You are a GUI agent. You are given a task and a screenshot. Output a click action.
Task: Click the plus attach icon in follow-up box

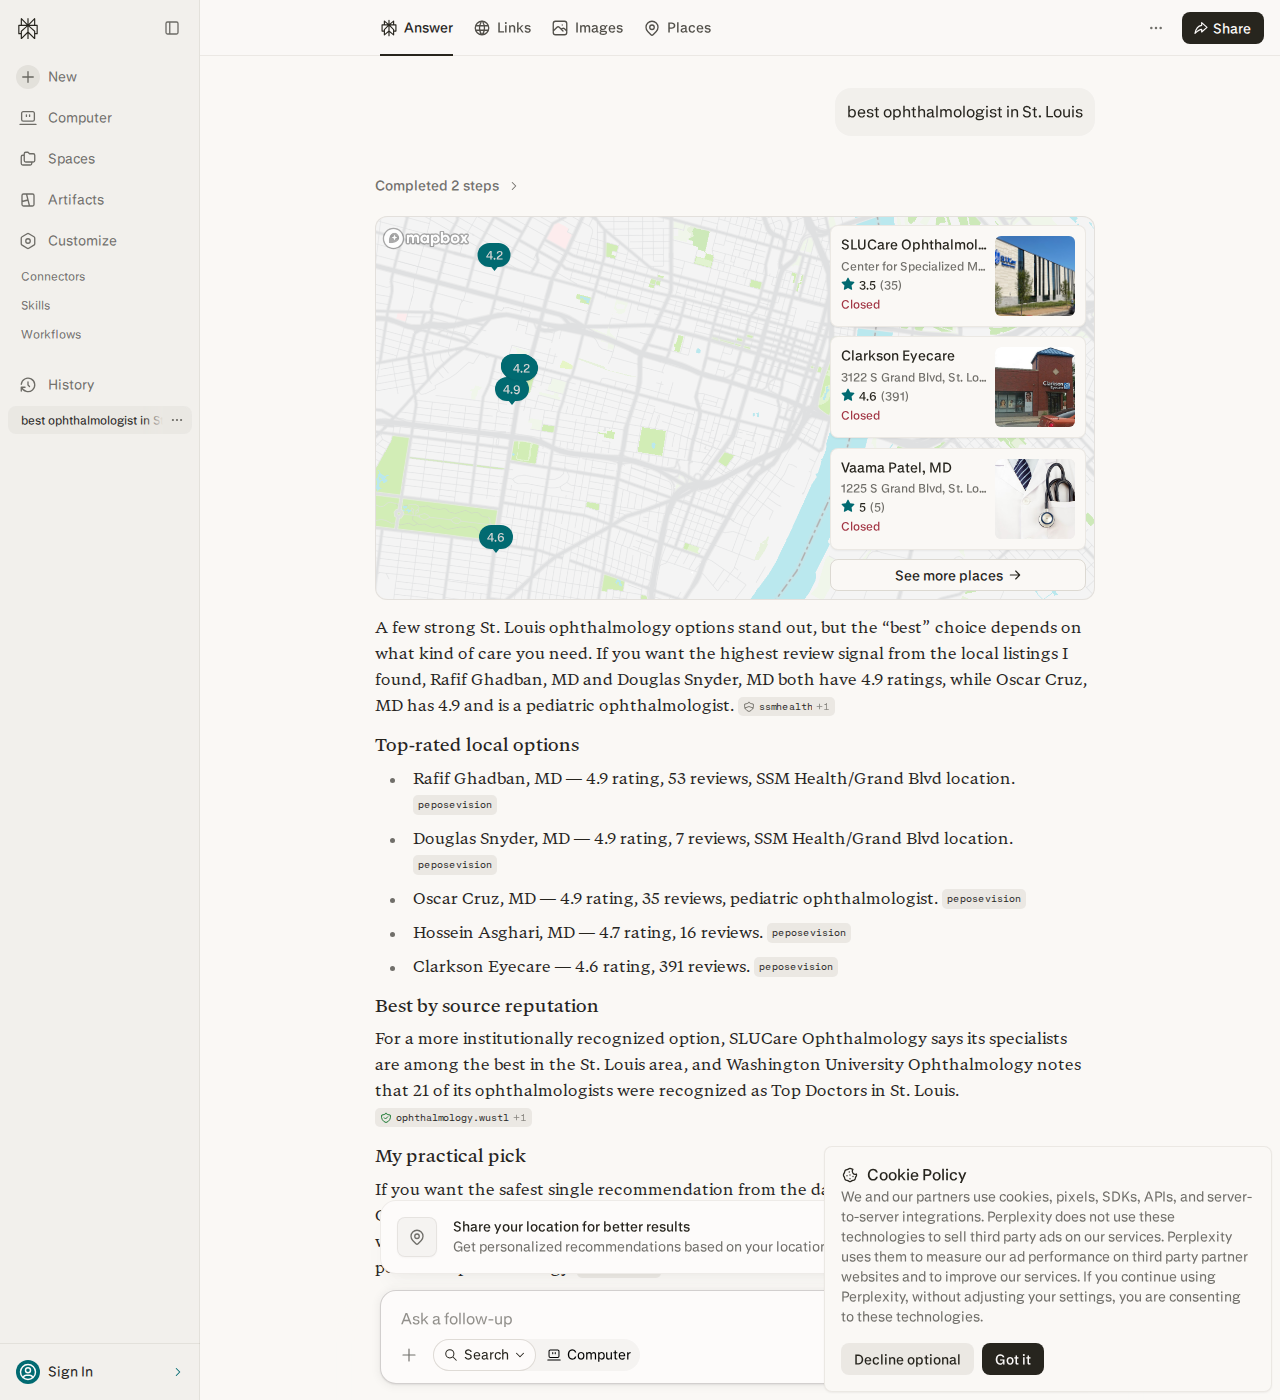409,1355
